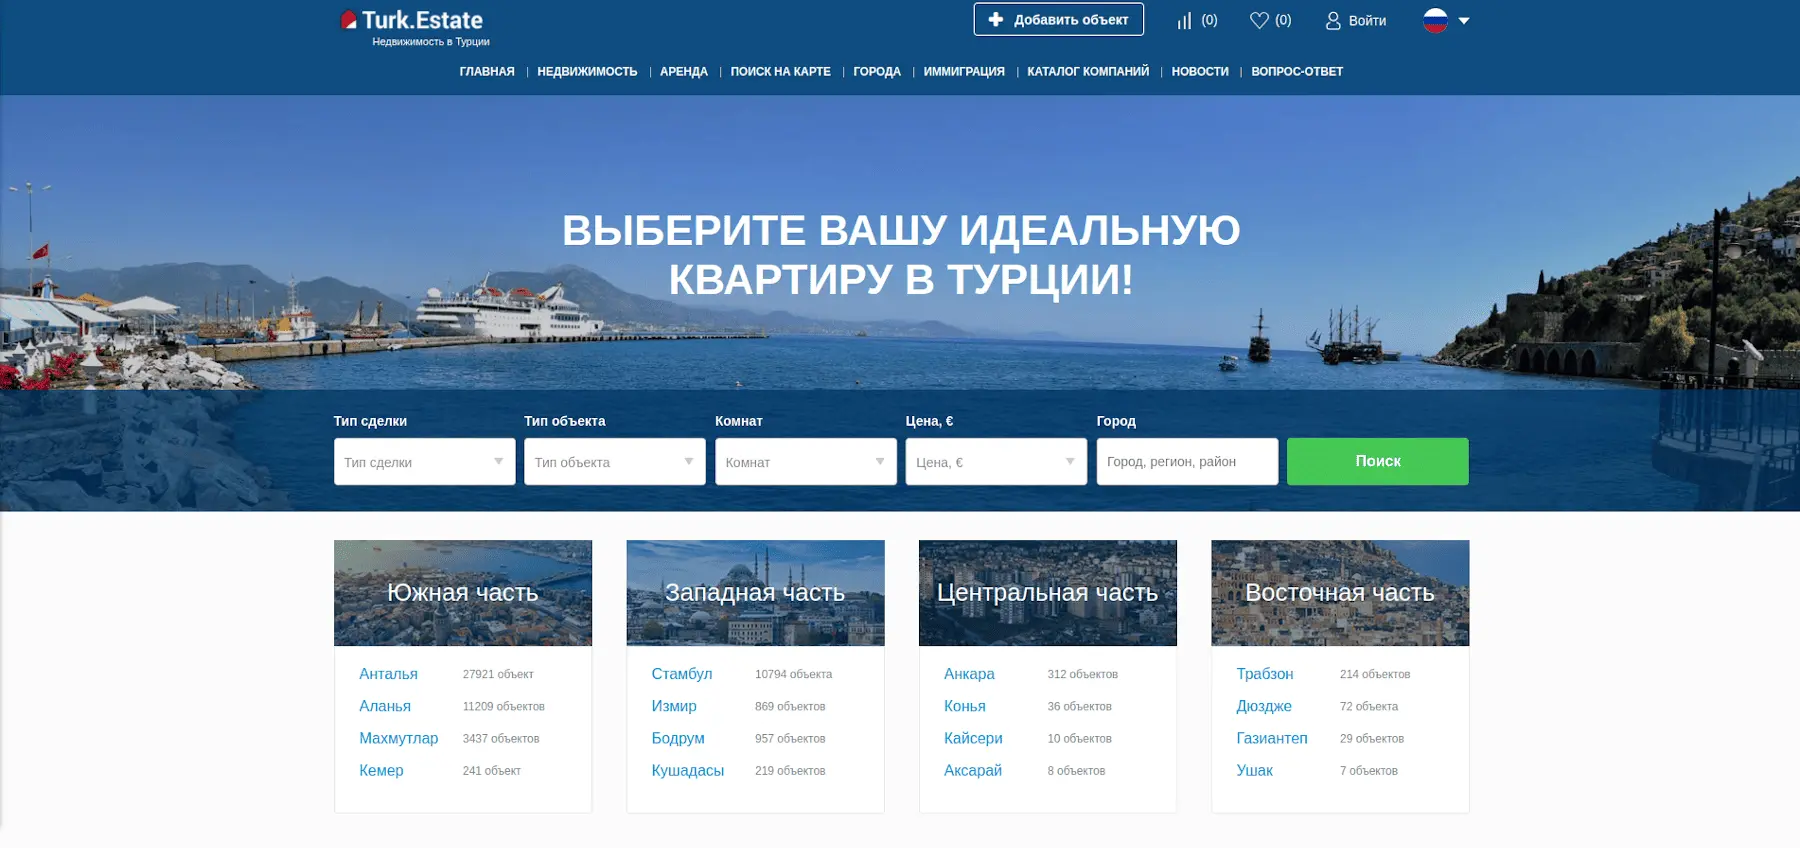Open the Кайсери city link
1800x848 pixels.
pos(973,738)
